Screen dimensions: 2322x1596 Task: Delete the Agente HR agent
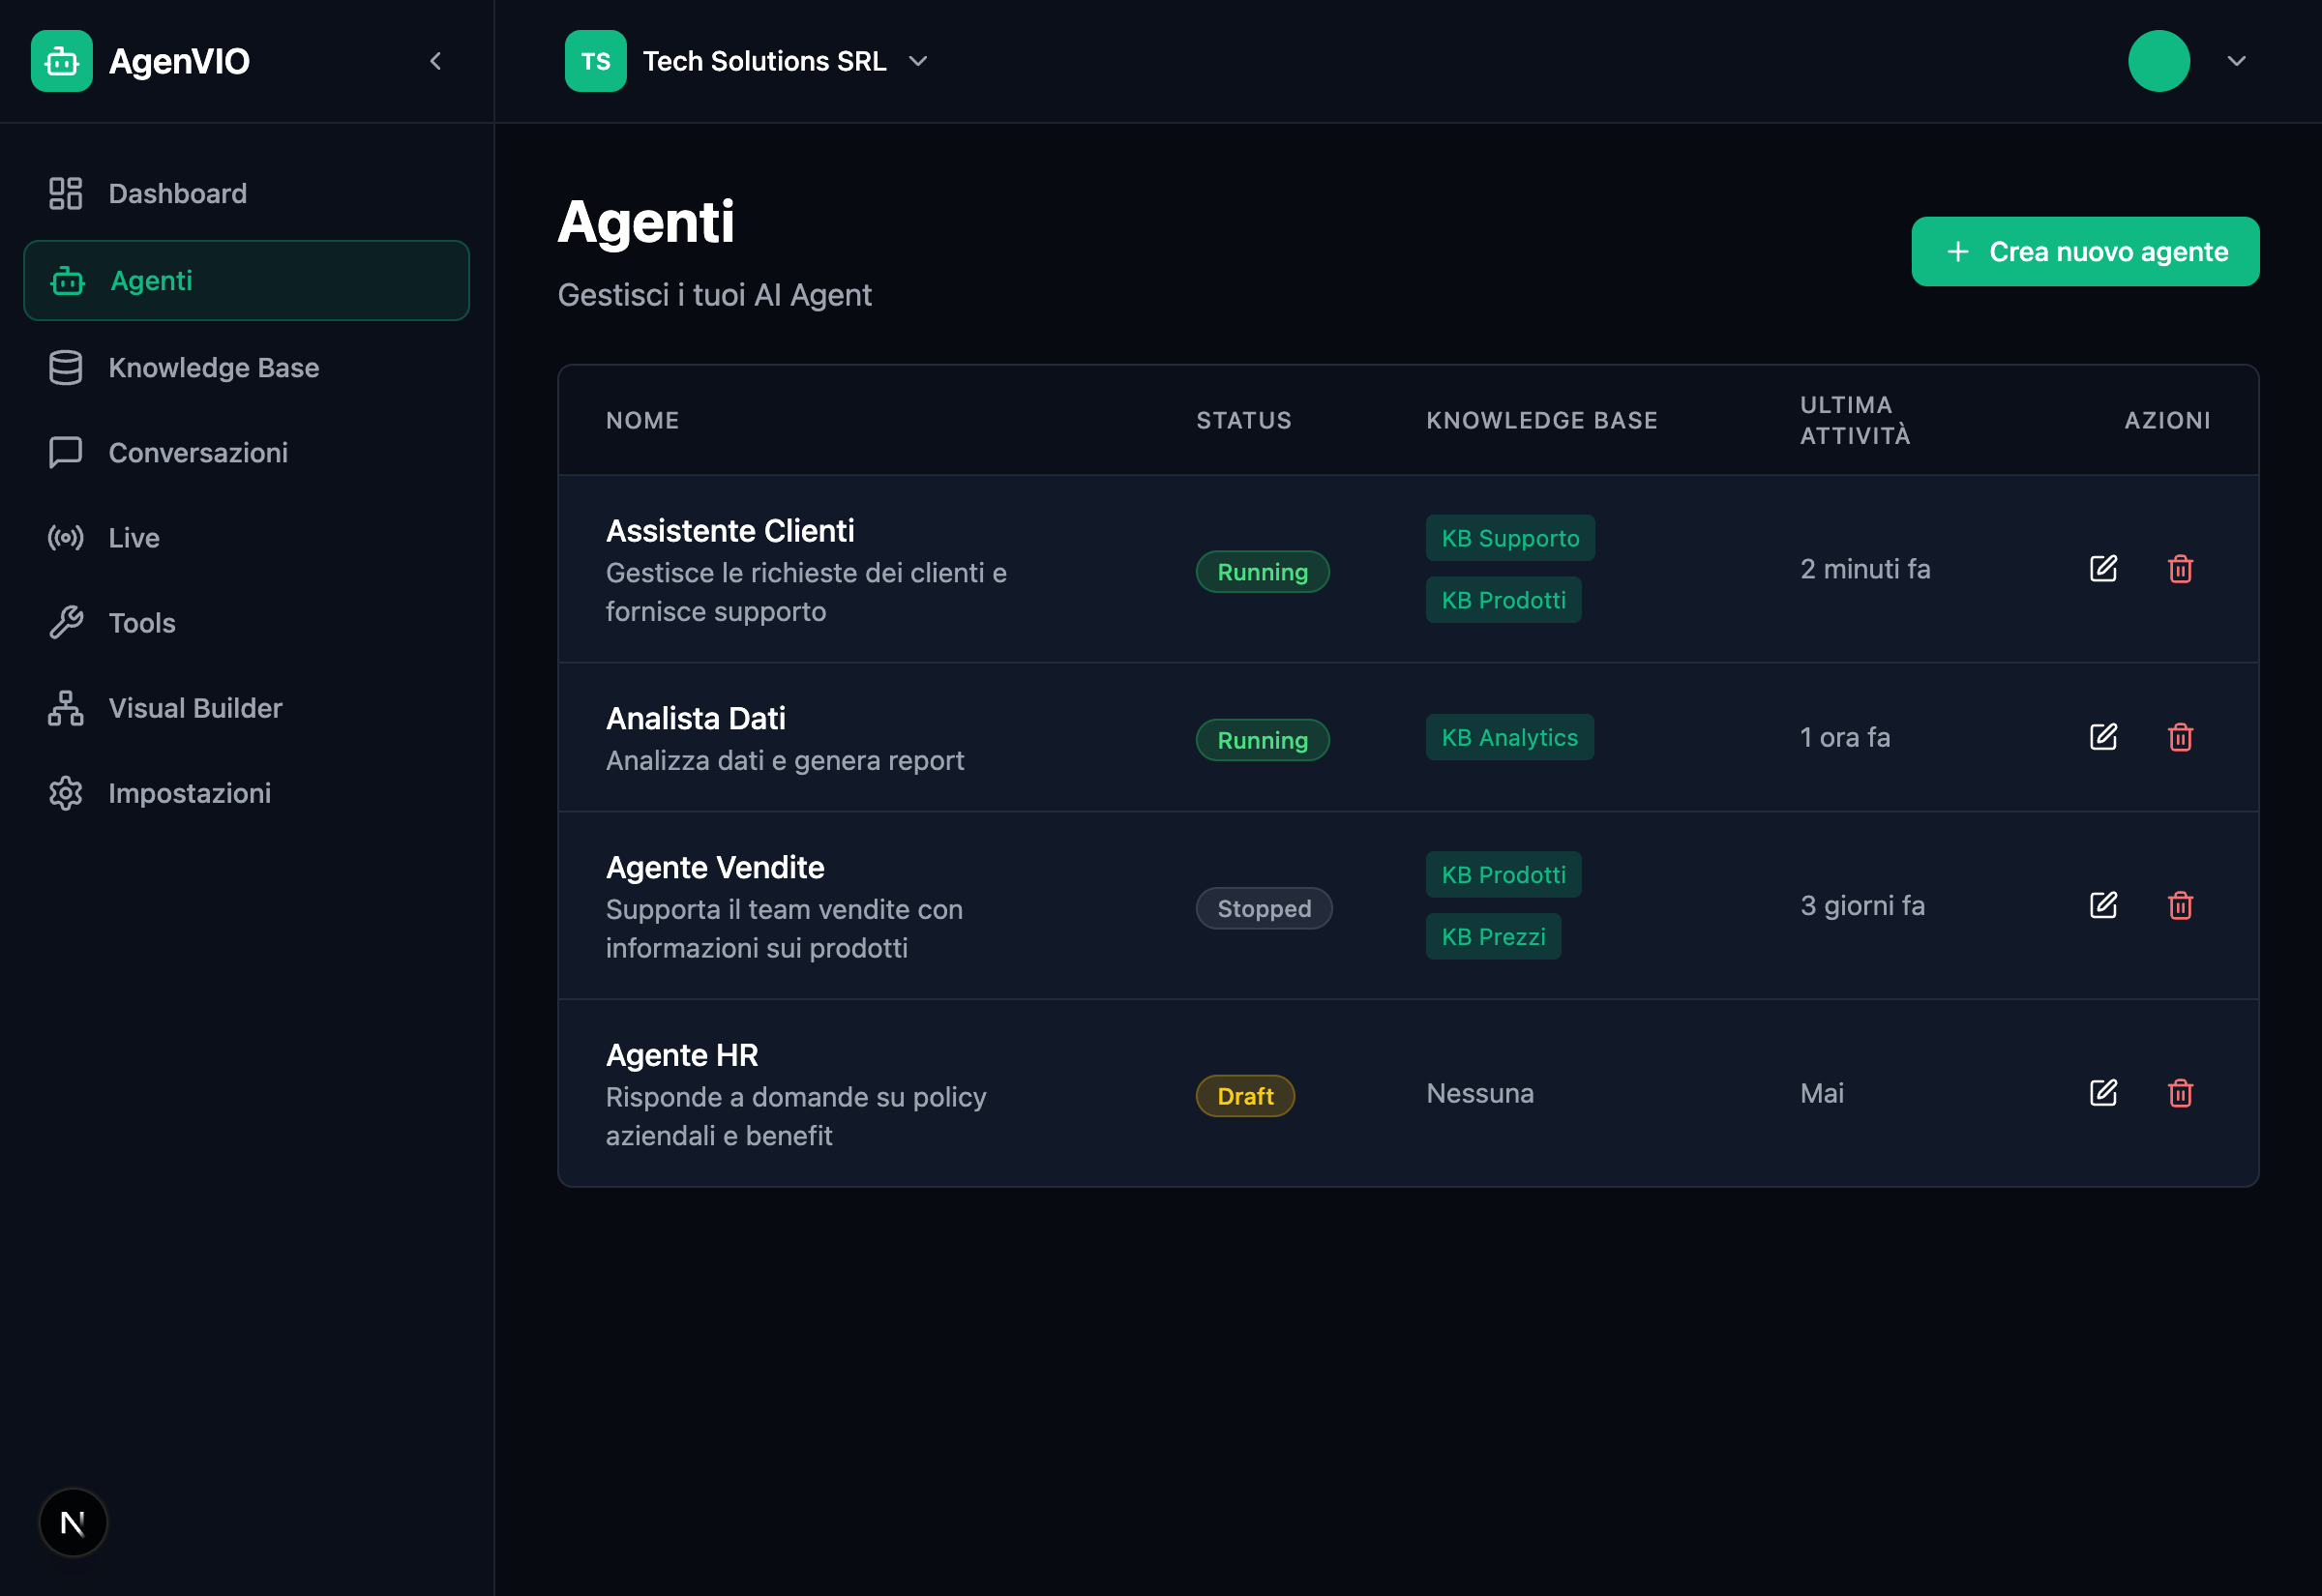click(2182, 1093)
